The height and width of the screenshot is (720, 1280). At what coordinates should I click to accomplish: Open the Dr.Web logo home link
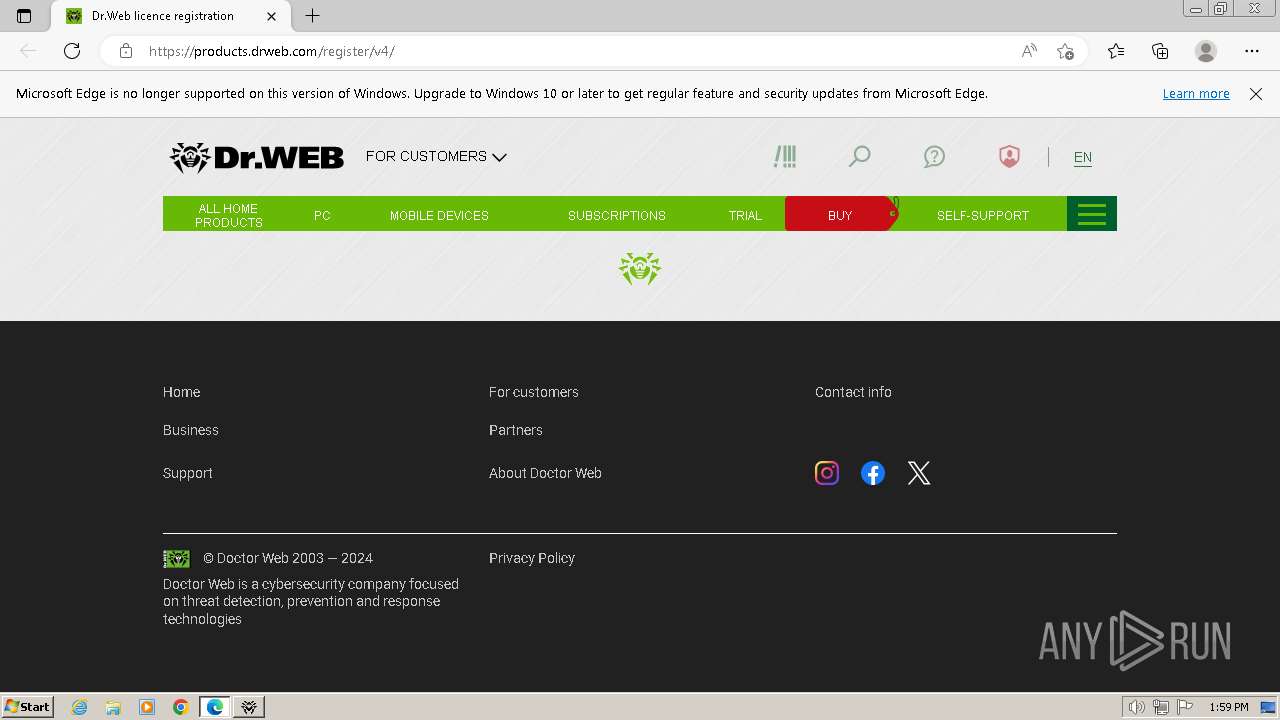click(257, 157)
